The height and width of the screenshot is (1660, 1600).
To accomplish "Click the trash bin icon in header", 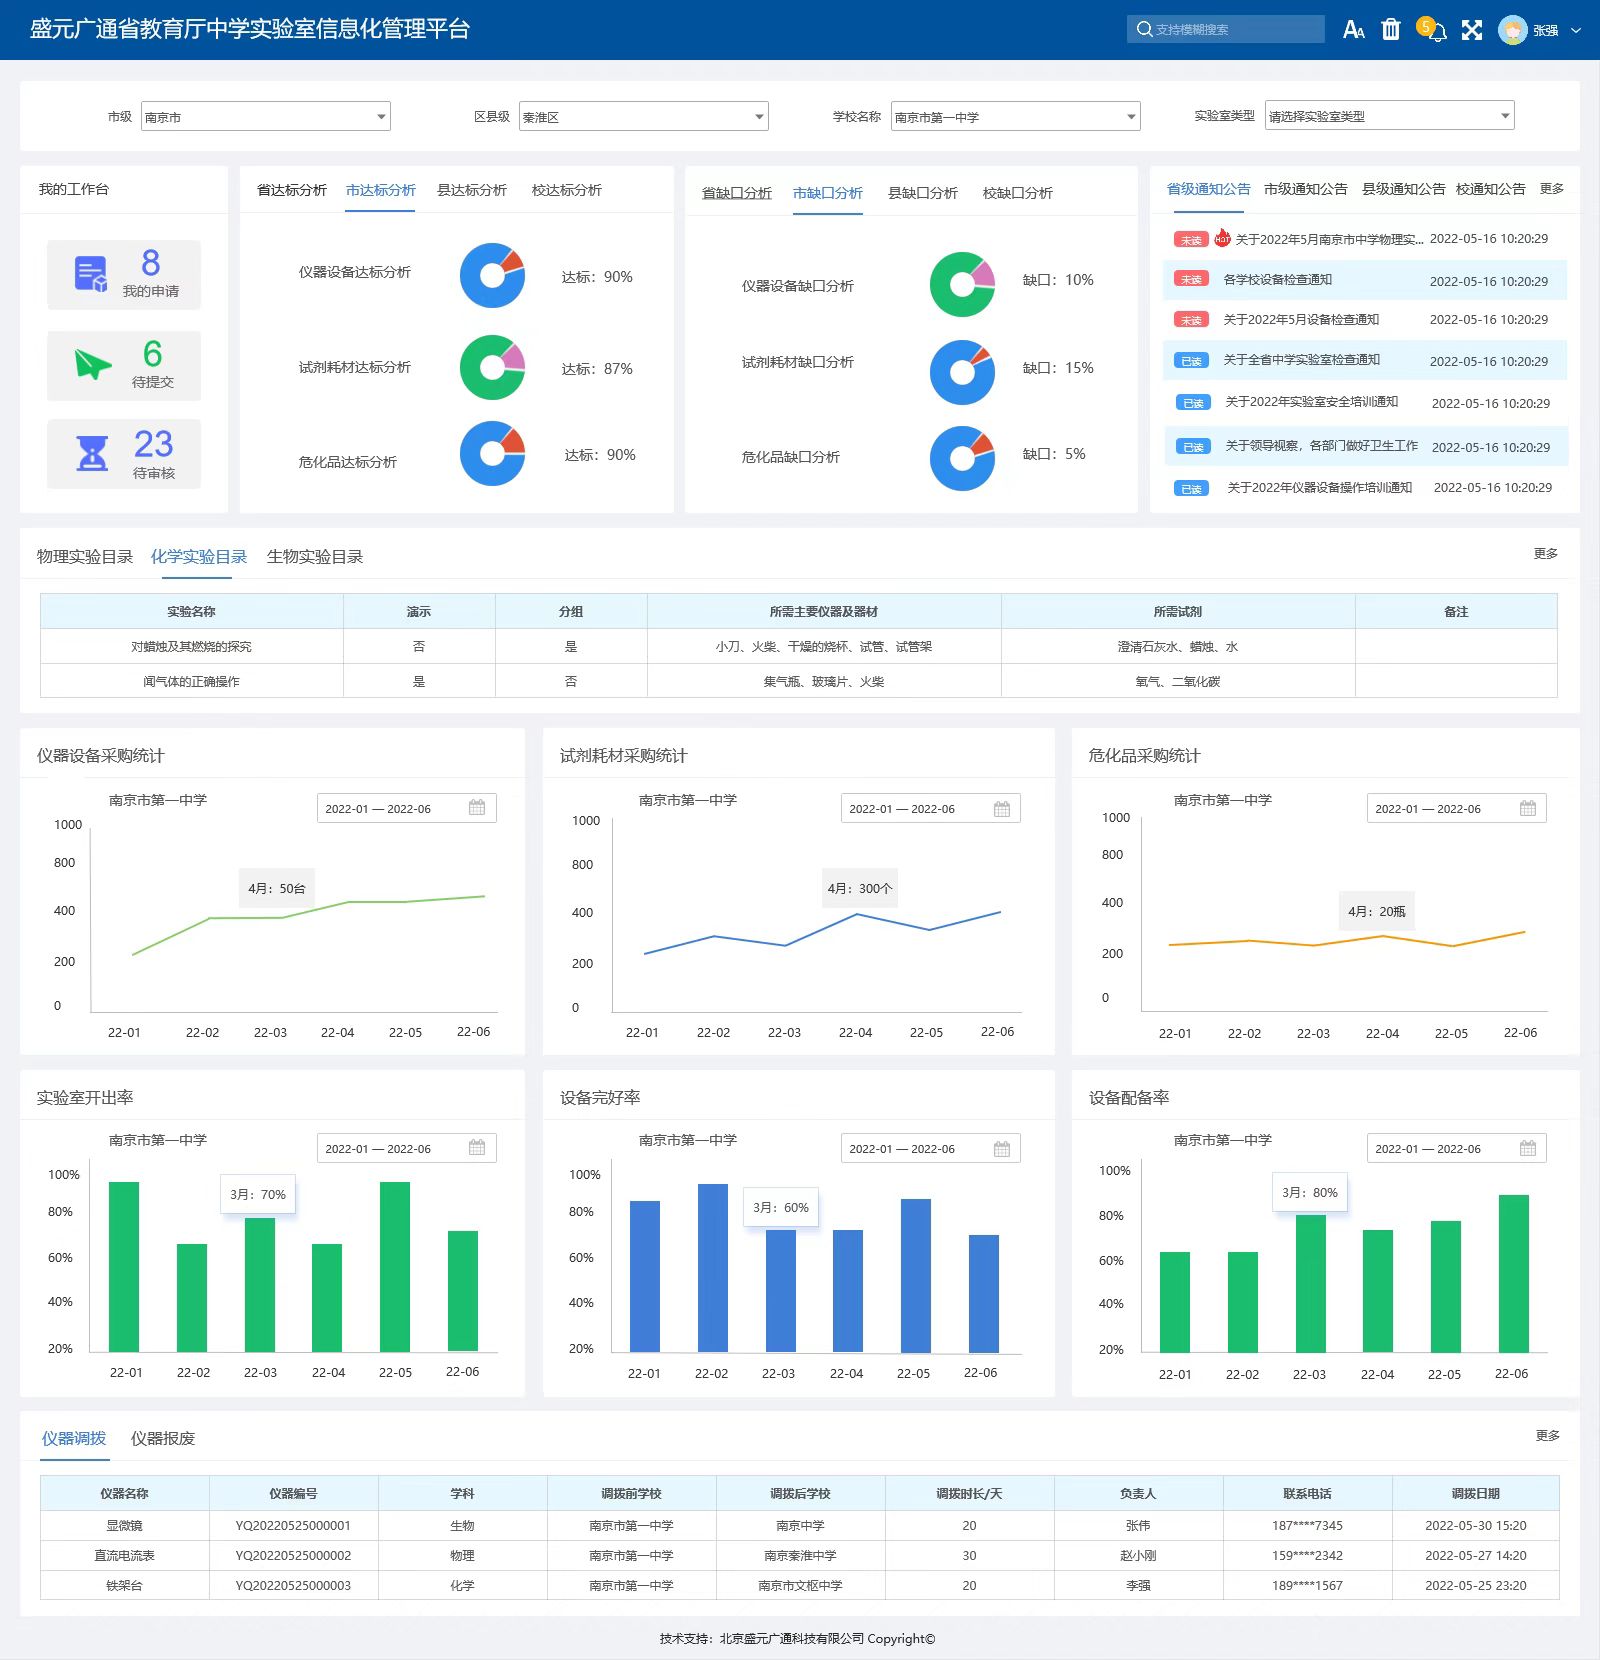I will point(1391,29).
